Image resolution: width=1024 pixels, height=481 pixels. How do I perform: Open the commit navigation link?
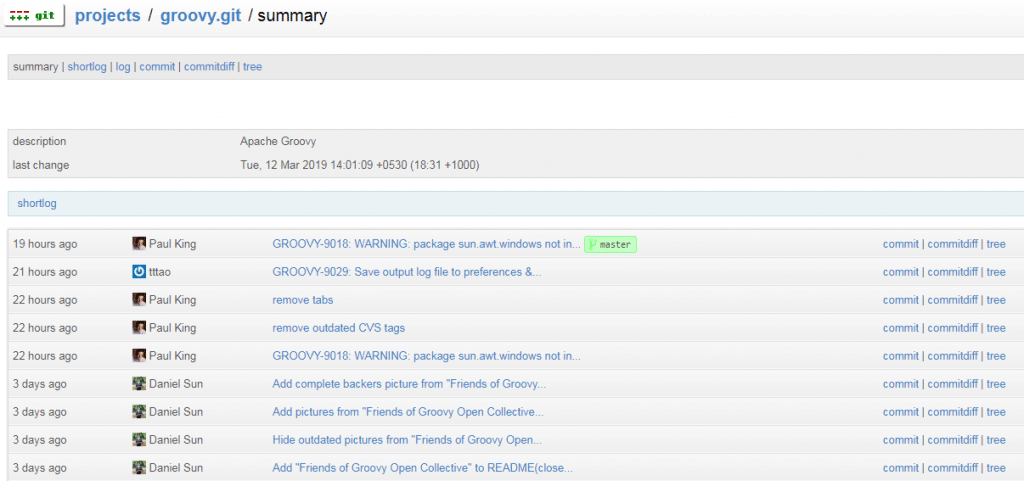coord(157,67)
